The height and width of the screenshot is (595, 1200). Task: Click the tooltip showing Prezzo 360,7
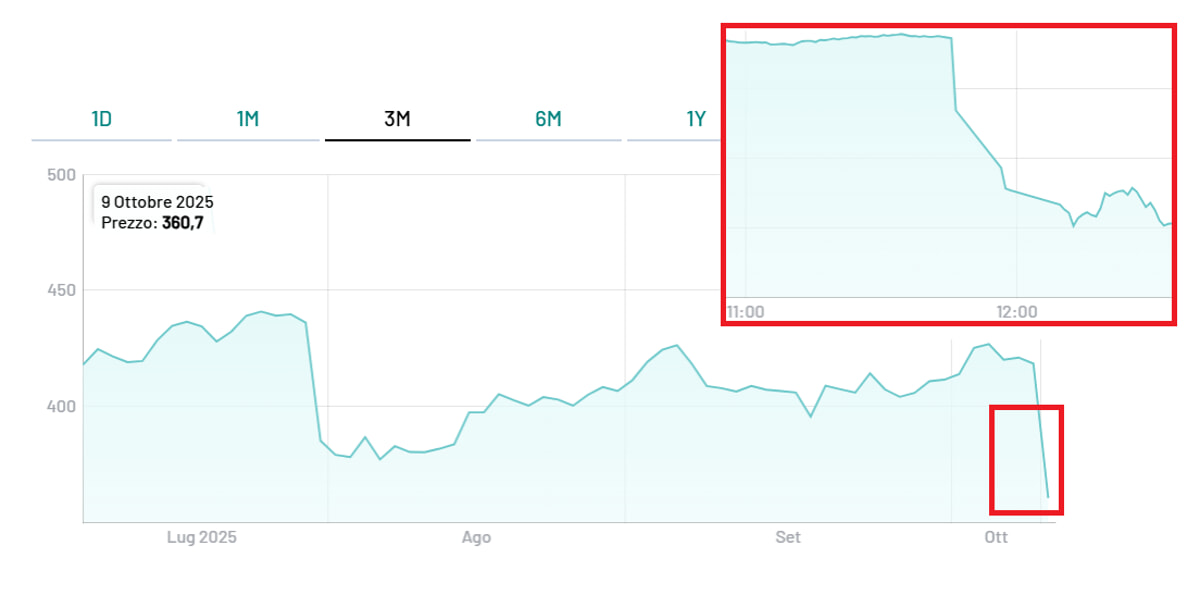tap(157, 212)
